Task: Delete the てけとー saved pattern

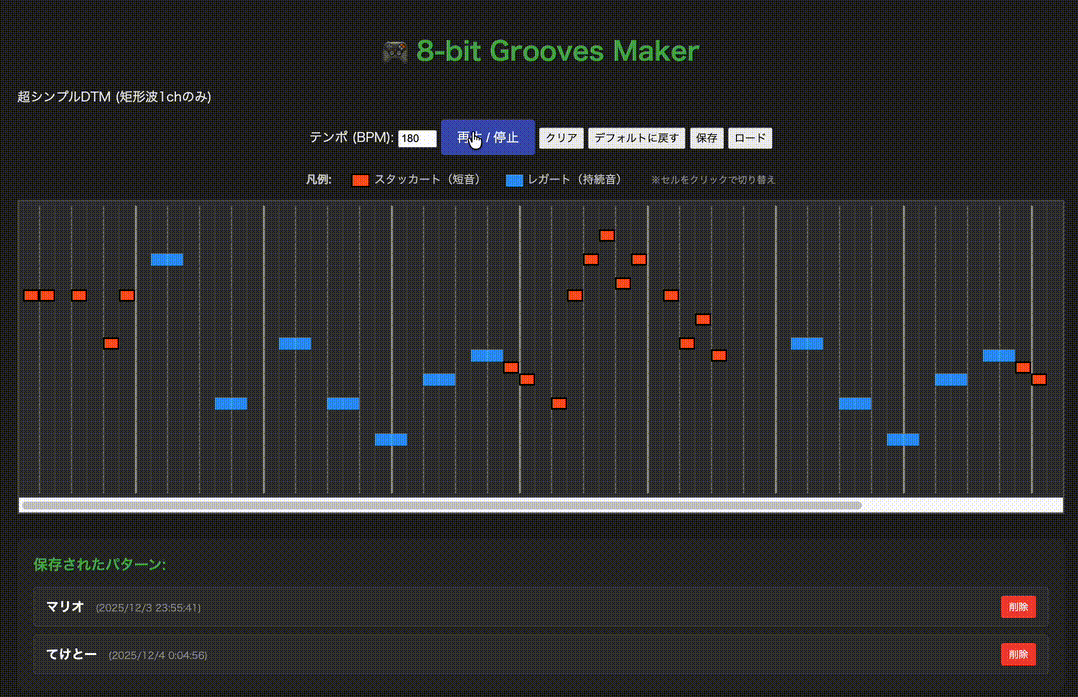Action: pyautogui.click(x=1018, y=654)
